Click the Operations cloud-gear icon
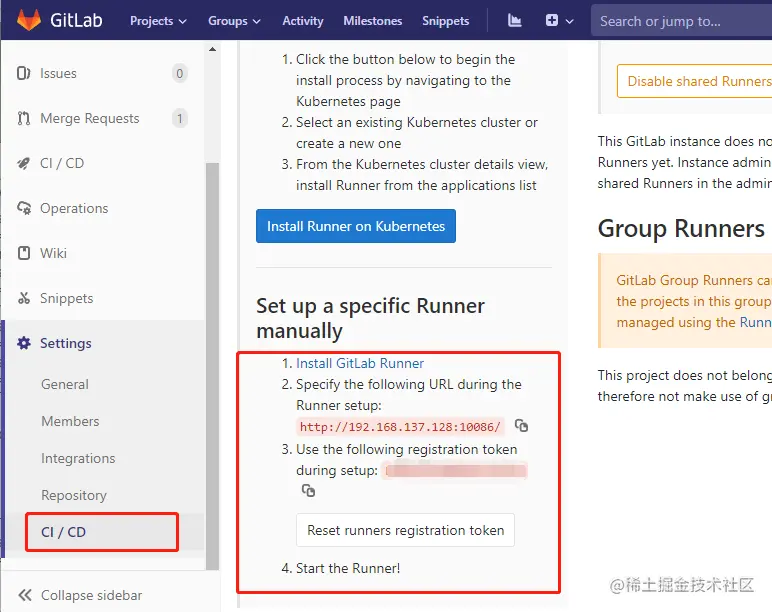This screenshot has width=772, height=612. tap(24, 208)
